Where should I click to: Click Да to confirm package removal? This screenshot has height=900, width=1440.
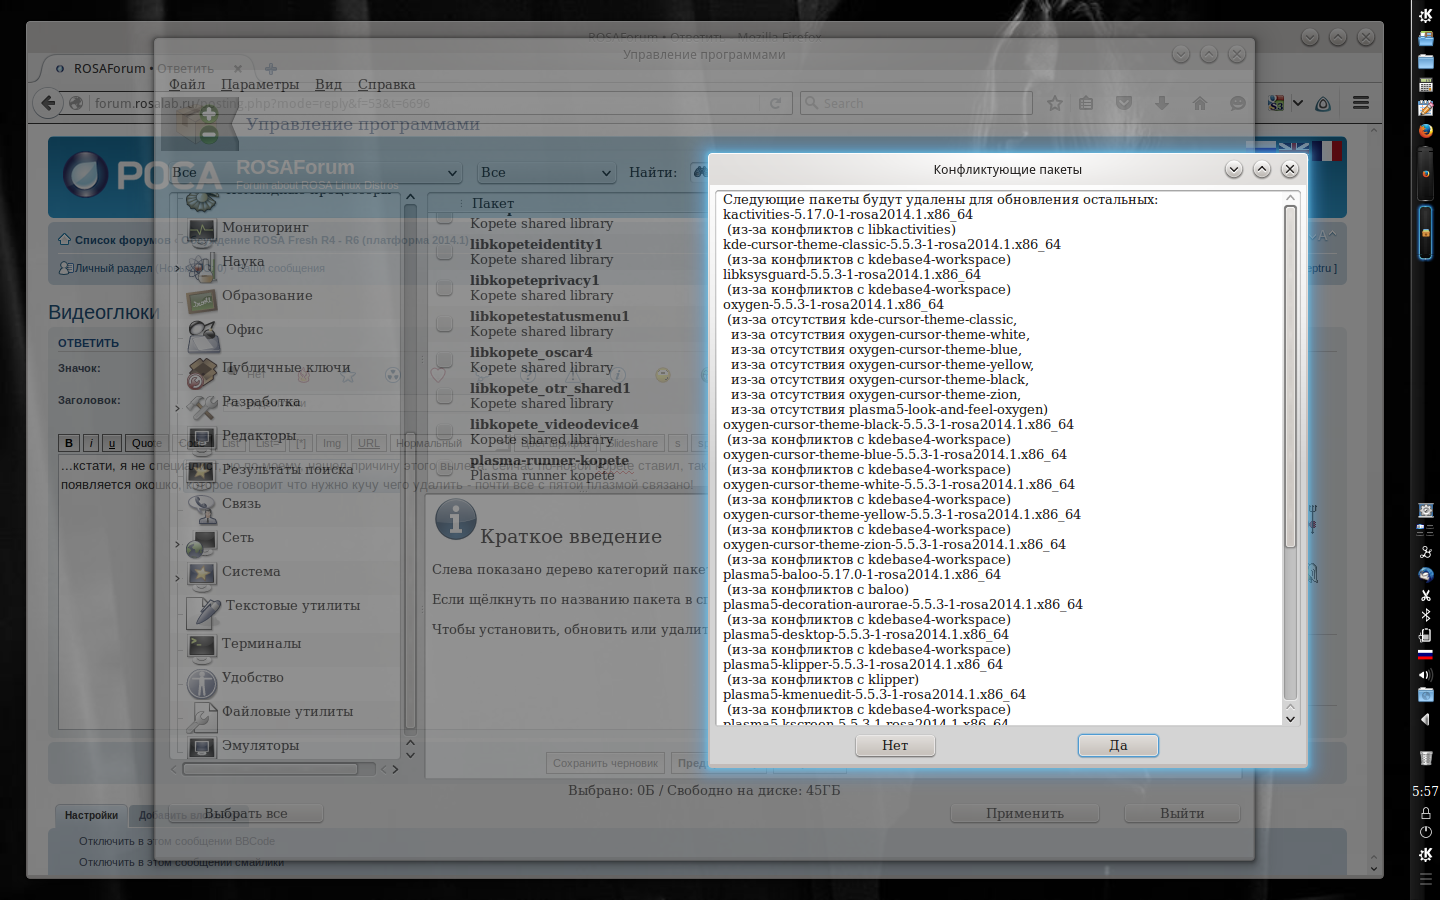pos(1118,745)
